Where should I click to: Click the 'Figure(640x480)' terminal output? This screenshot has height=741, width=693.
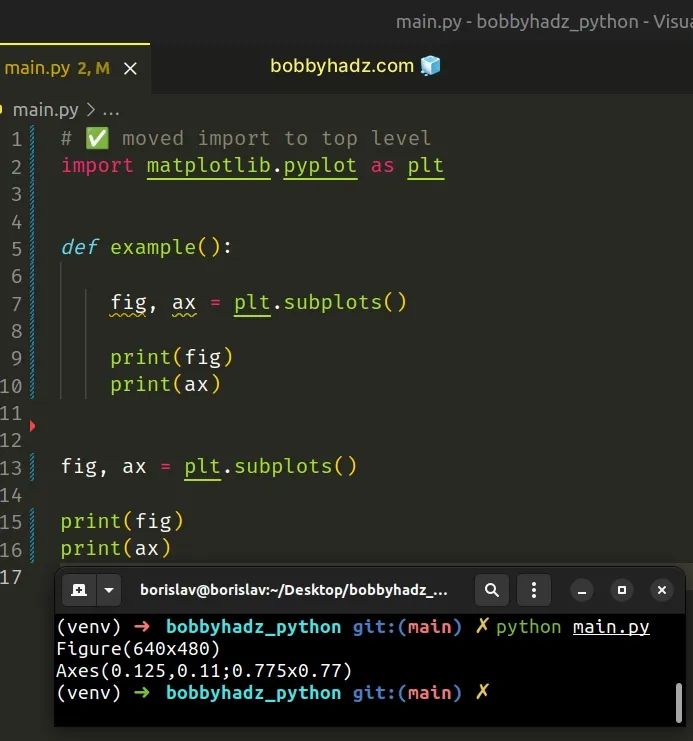(x=138, y=649)
